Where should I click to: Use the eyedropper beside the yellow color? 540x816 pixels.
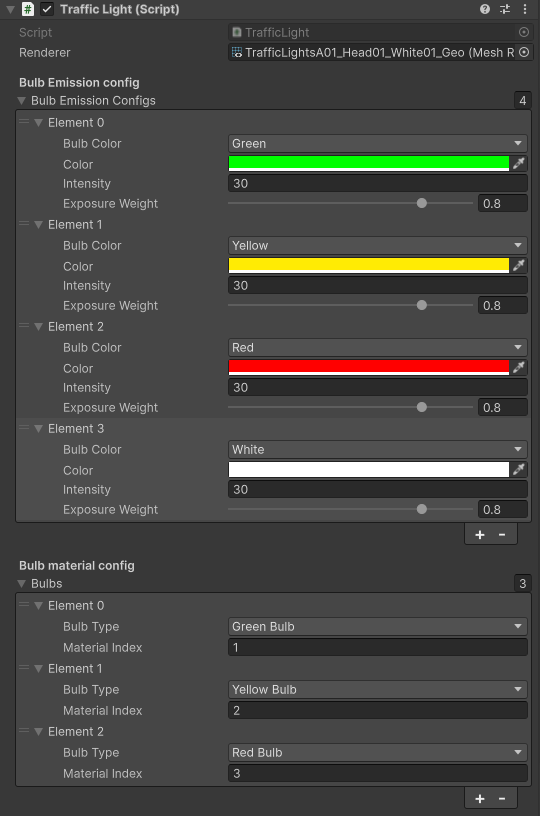click(x=519, y=265)
